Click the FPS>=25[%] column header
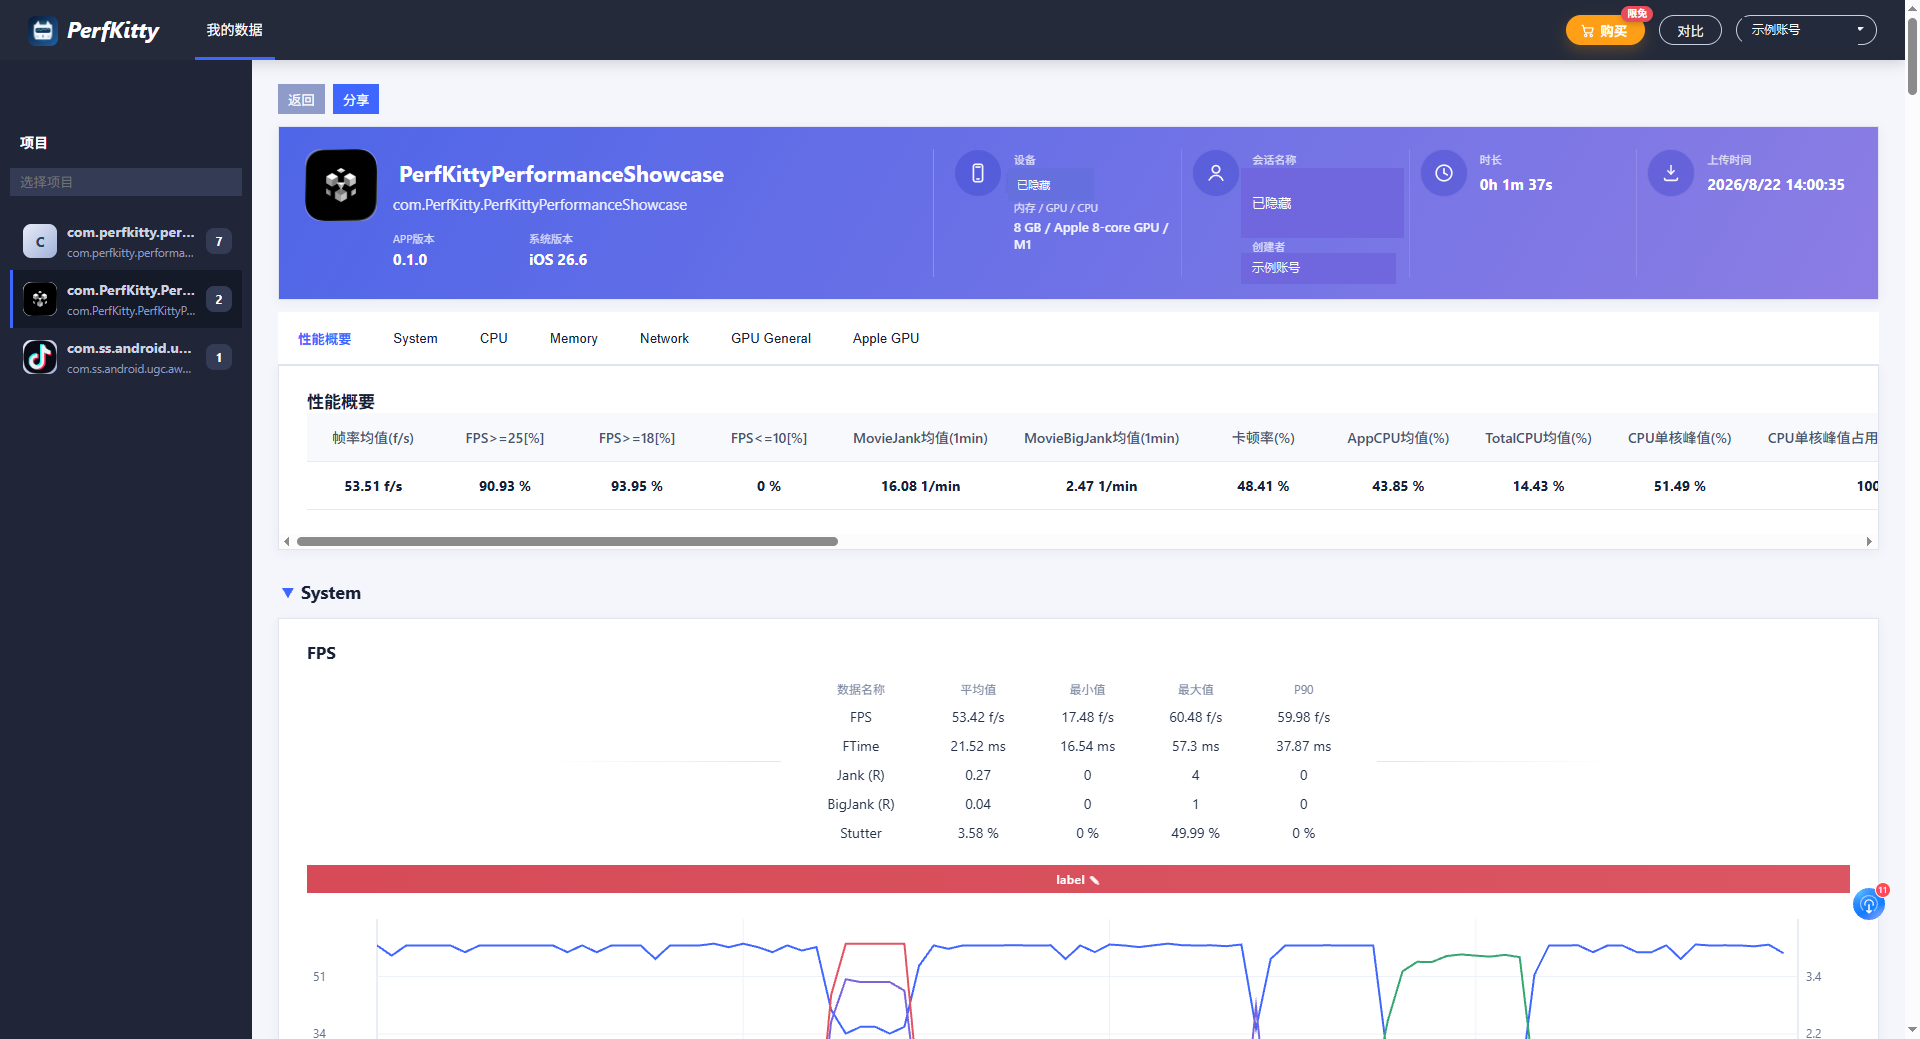Image resolution: width=1920 pixels, height=1039 pixels. (505, 438)
